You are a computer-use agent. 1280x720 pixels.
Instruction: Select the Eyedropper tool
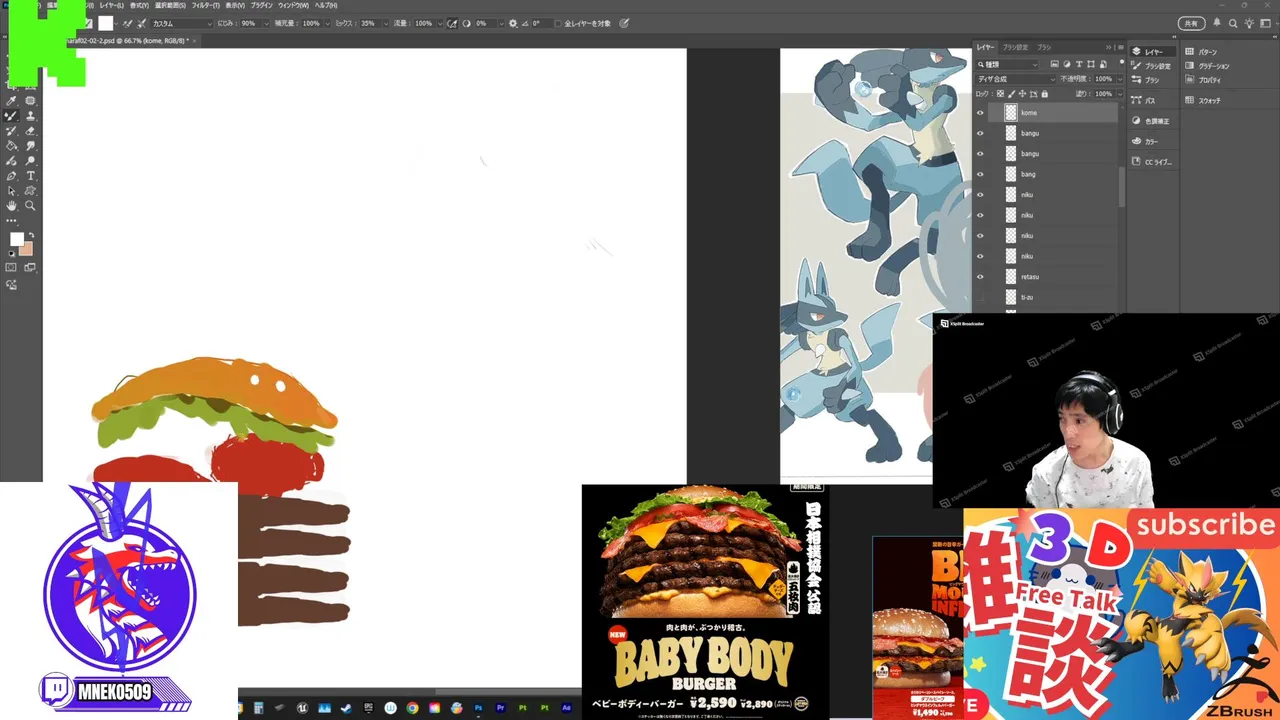pyautogui.click(x=11, y=101)
